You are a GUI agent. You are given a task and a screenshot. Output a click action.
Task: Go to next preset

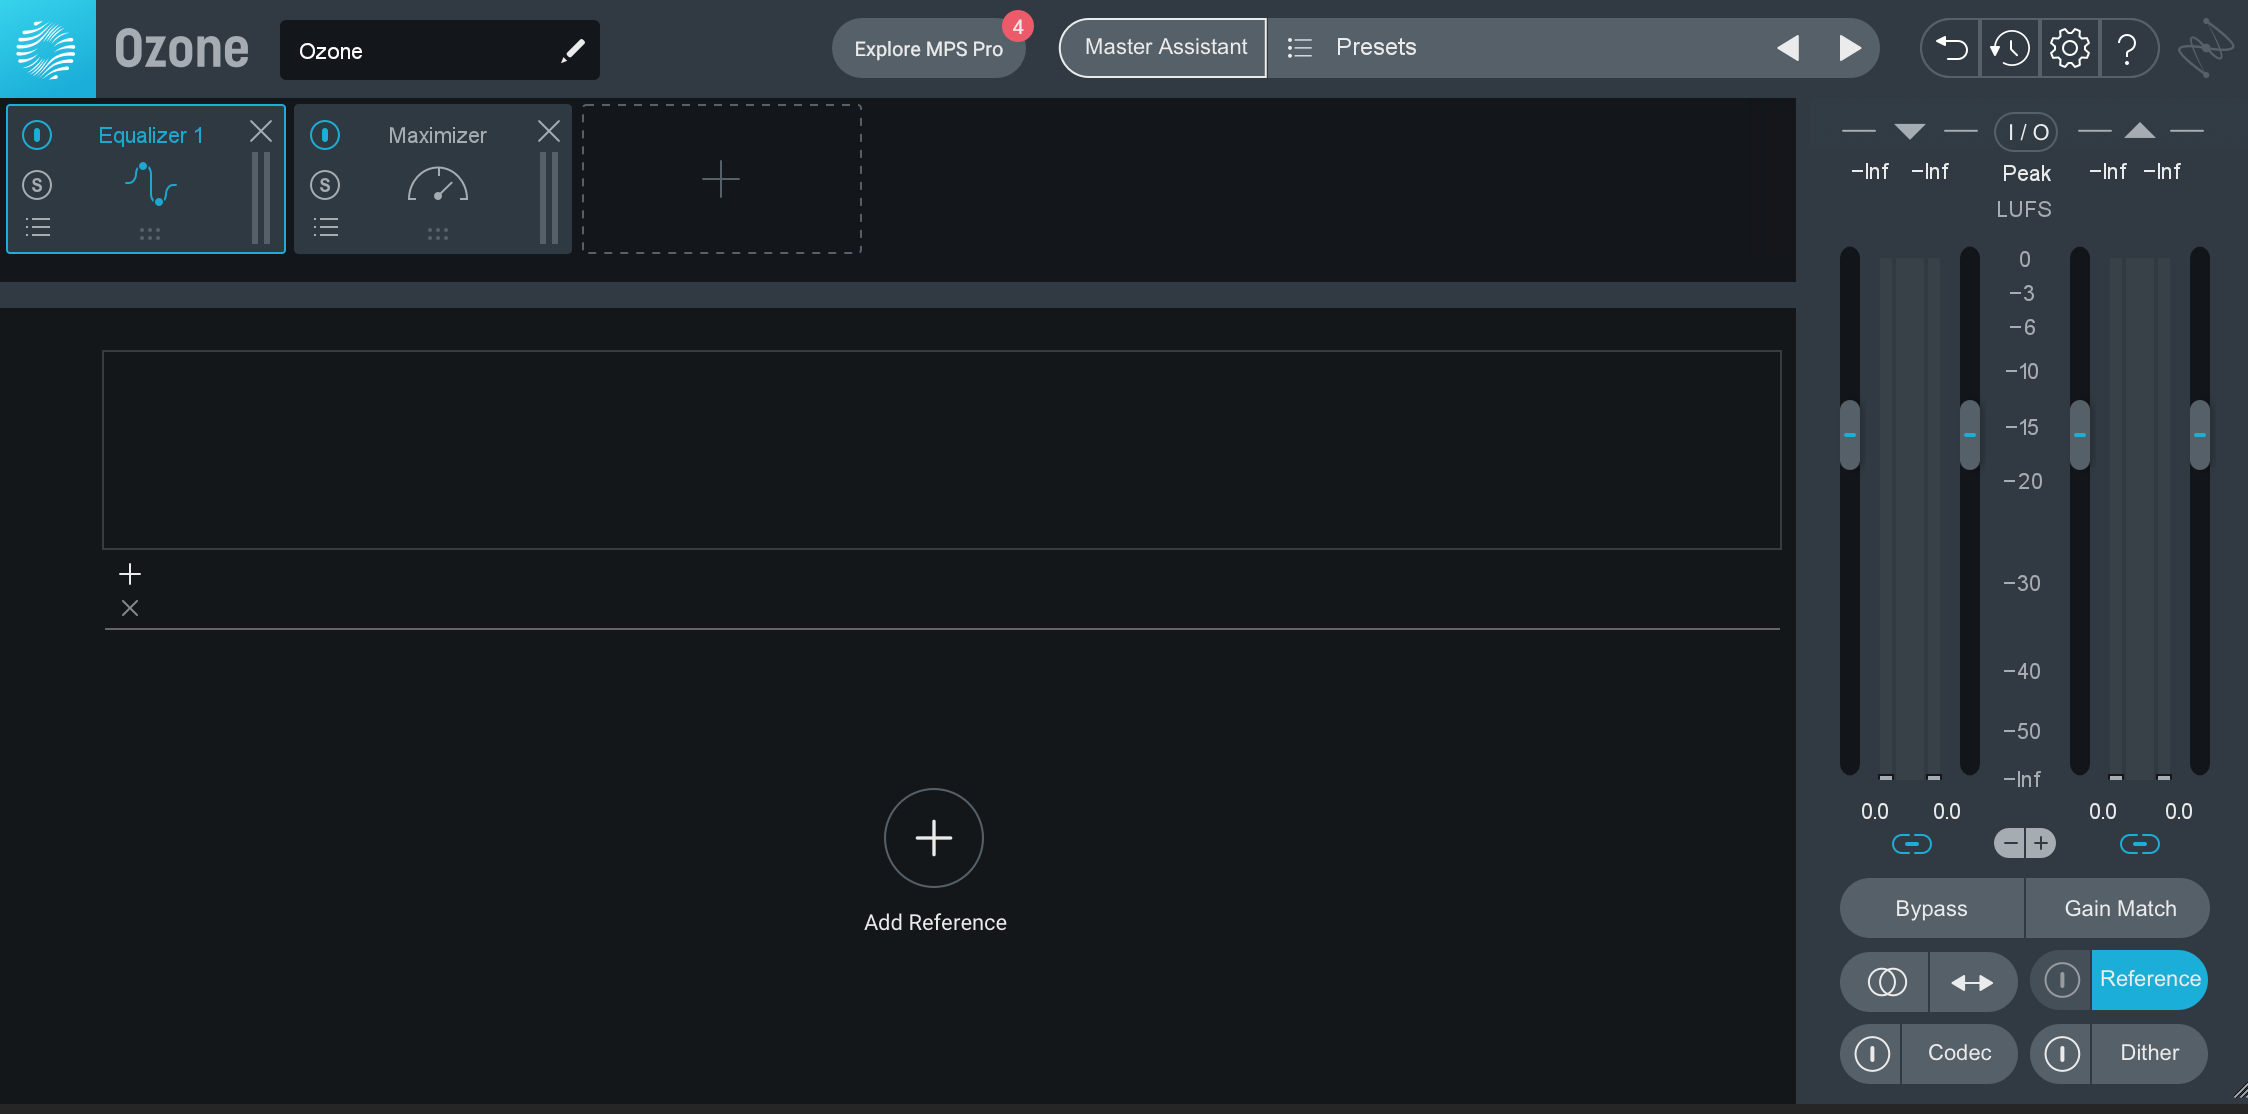1850,47
